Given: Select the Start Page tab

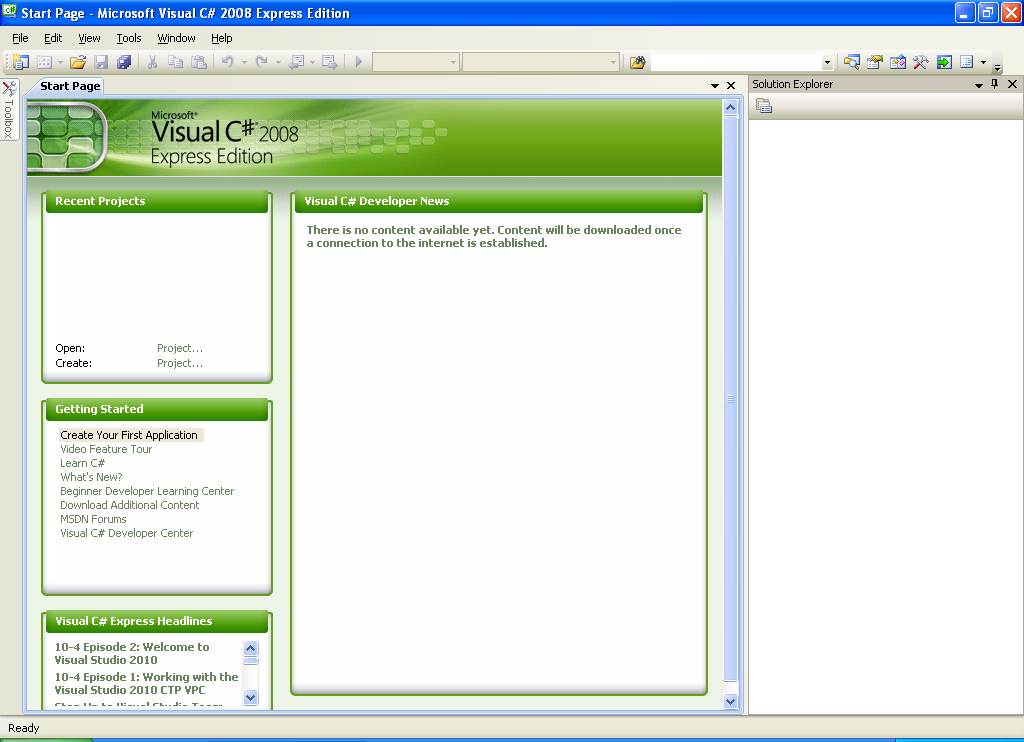Looking at the screenshot, I should click(x=70, y=86).
